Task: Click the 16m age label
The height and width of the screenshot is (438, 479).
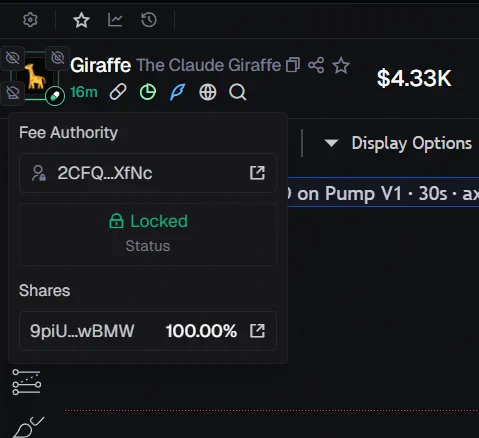Action: coord(84,92)
